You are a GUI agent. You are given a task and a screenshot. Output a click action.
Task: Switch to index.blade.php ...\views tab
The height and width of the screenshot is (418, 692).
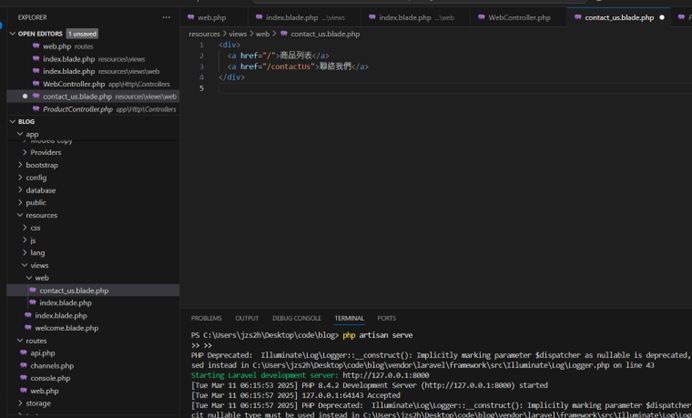[305, 18]
